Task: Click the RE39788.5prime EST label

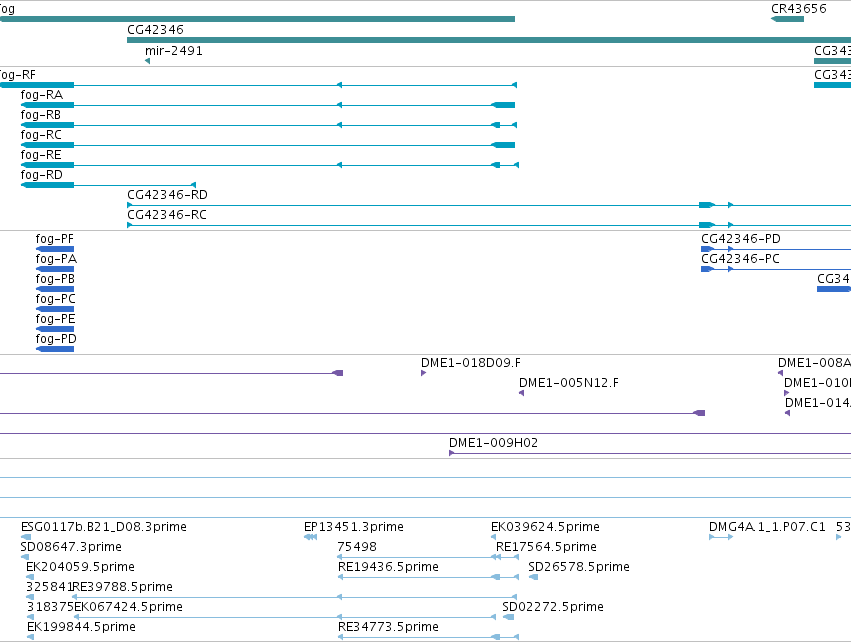Action: pyautogui.click(x=123, y=587)
